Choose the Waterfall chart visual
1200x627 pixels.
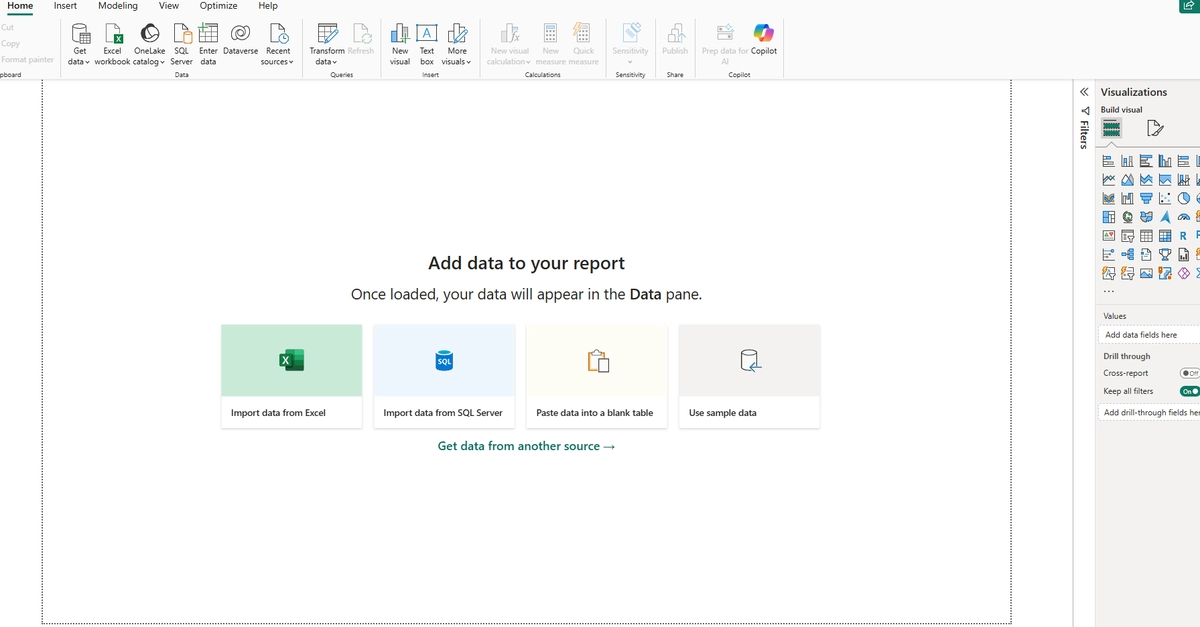tap(1127, 198)
